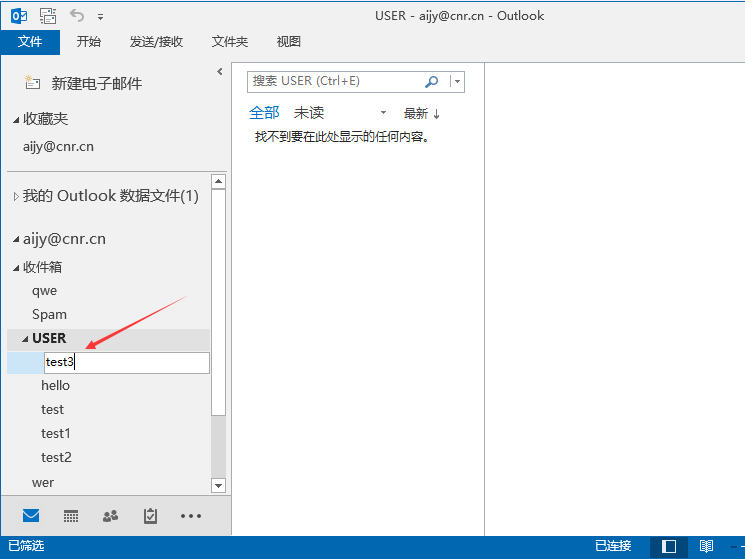Click 已连接 status text
Viewport: 745px width, 559px height.
[613, 546]
